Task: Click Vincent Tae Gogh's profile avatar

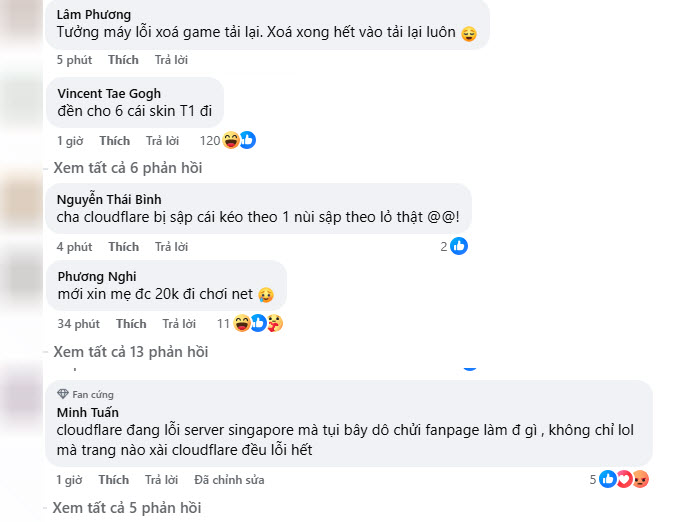Action: [22, 101]
